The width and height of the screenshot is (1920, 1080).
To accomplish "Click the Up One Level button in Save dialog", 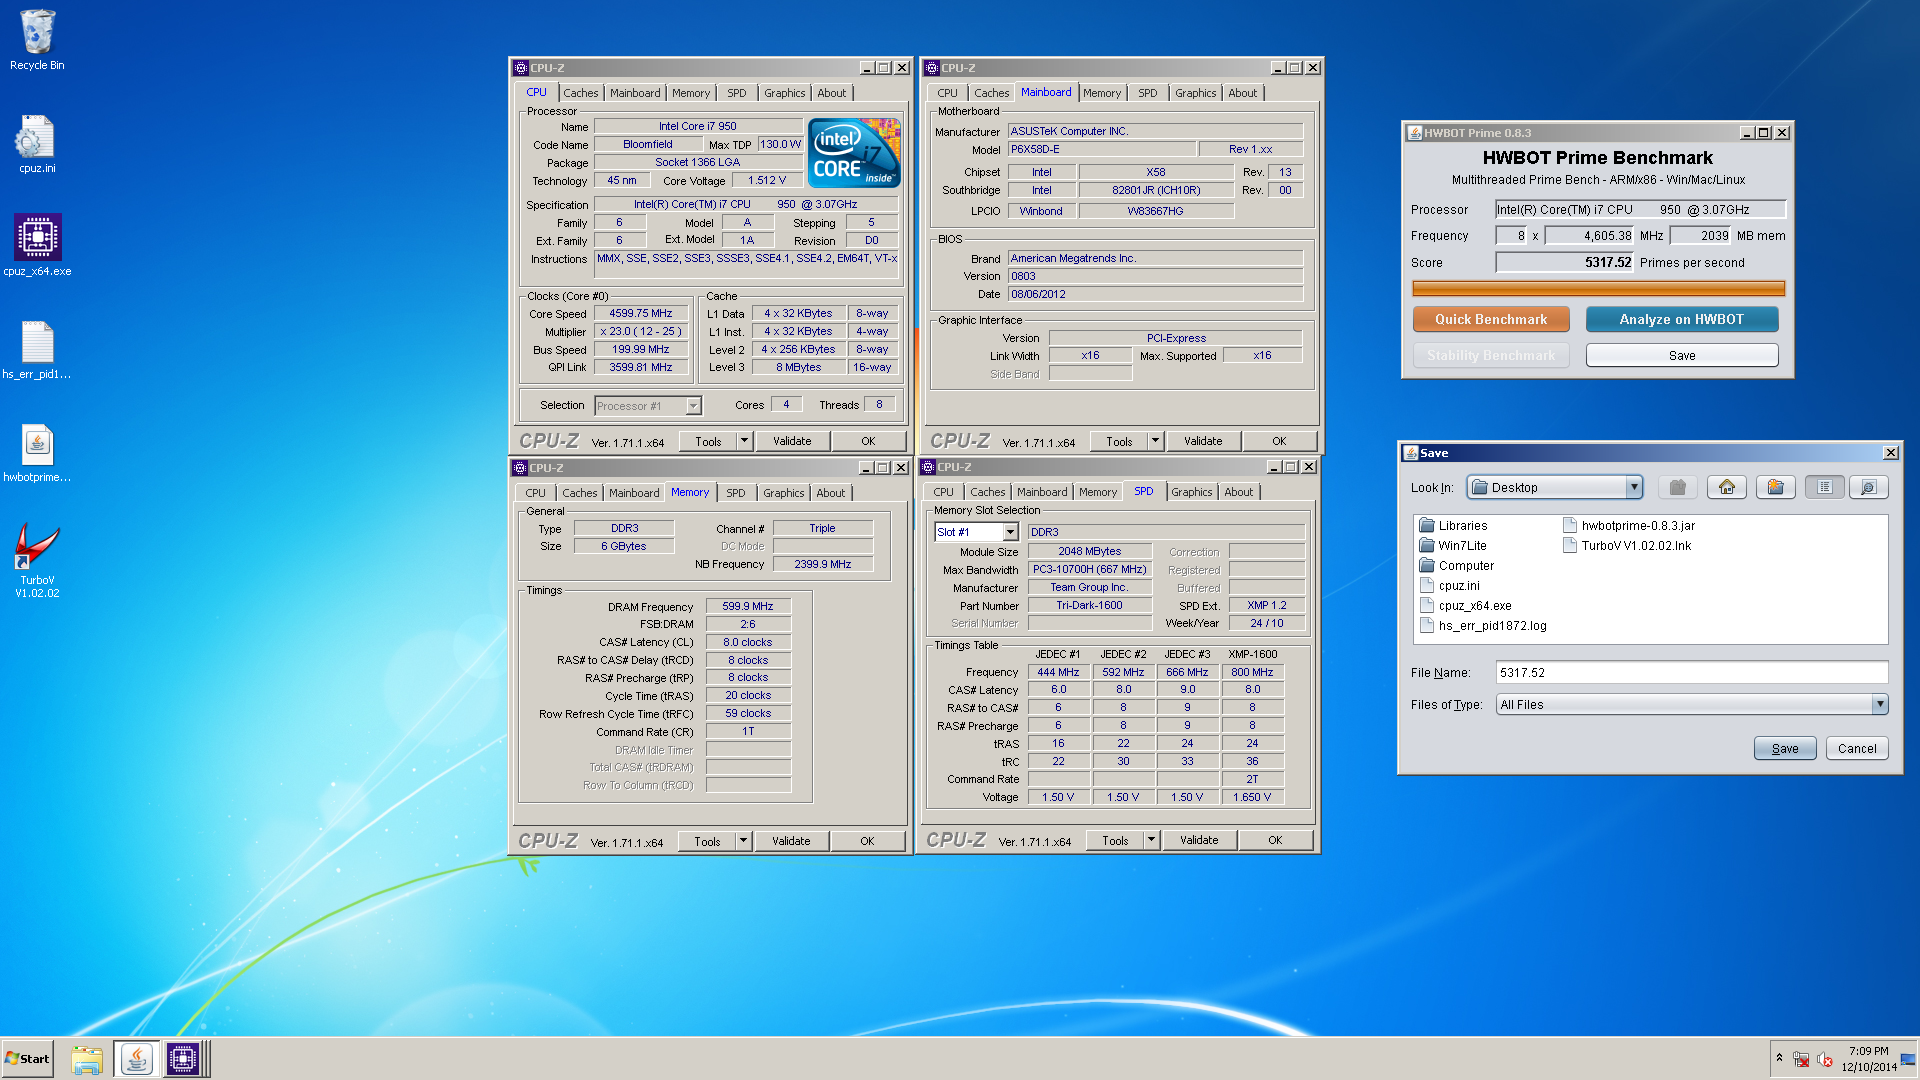I will 1678,487.
